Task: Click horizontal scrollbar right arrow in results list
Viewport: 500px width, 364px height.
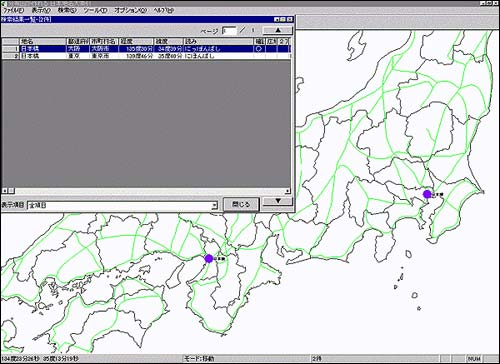Action: (x=287, y=191)
